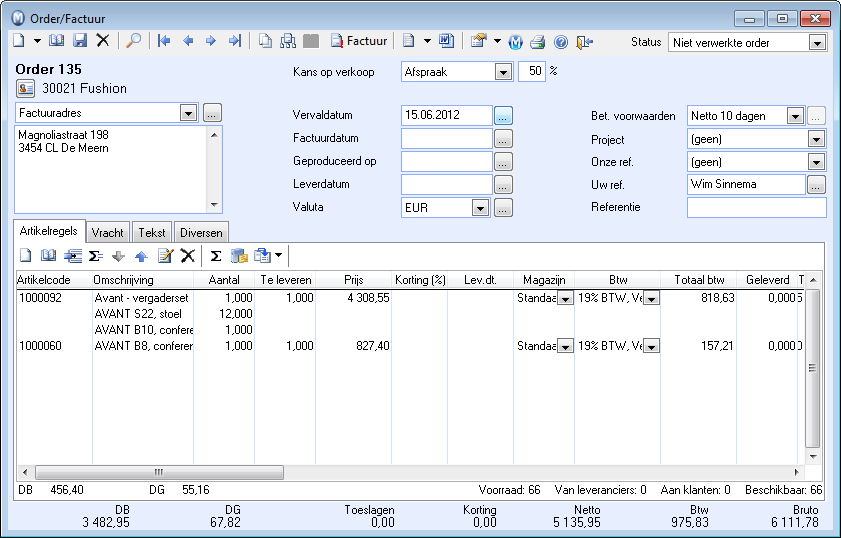This screenshot has width=841, height=538.
Task: Move article line up with blue arrow
Action: tap(141, 256)
